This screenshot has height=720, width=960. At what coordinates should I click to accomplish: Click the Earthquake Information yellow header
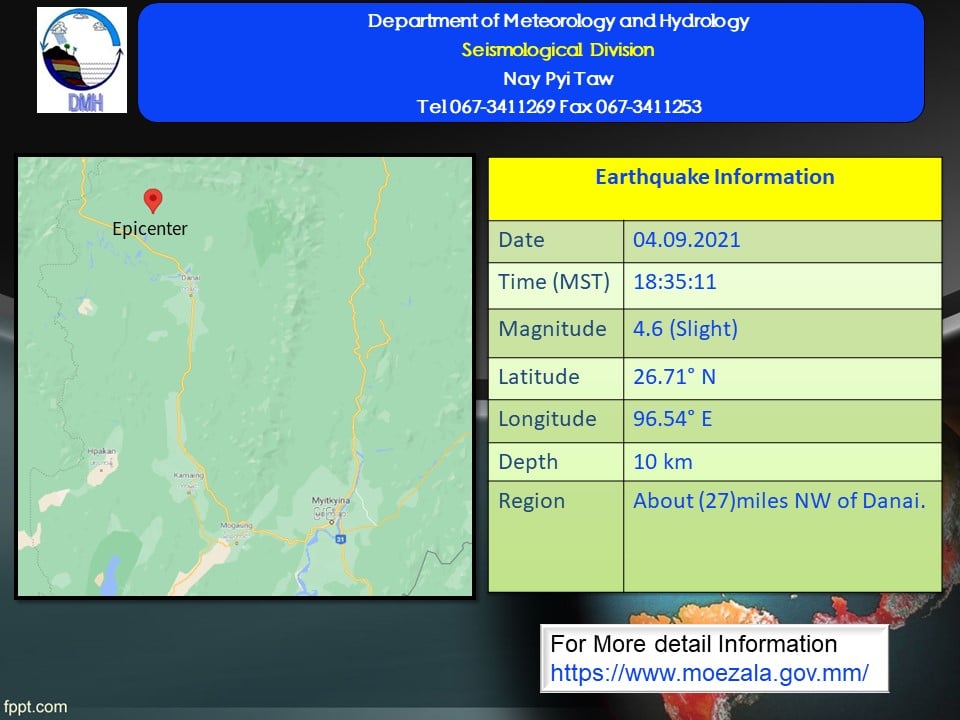(x=714, y=178)
